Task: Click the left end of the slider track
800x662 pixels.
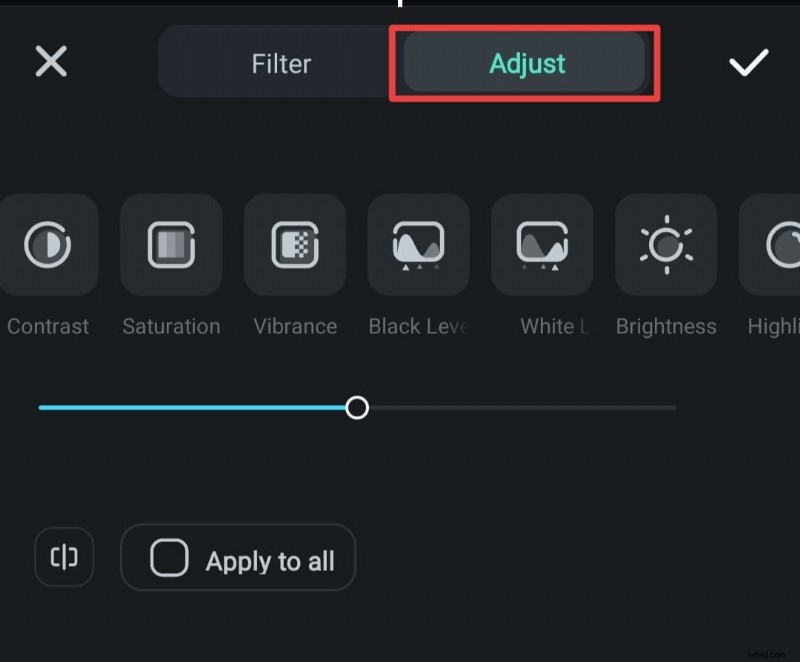Action: pyautogui.click(x=40, y=407)
